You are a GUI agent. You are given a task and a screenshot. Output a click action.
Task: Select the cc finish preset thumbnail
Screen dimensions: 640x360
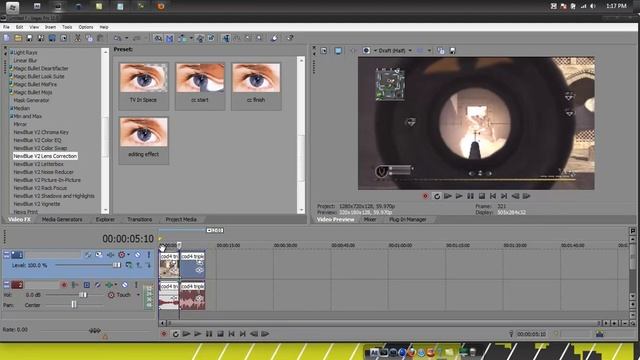coord(256,86)
